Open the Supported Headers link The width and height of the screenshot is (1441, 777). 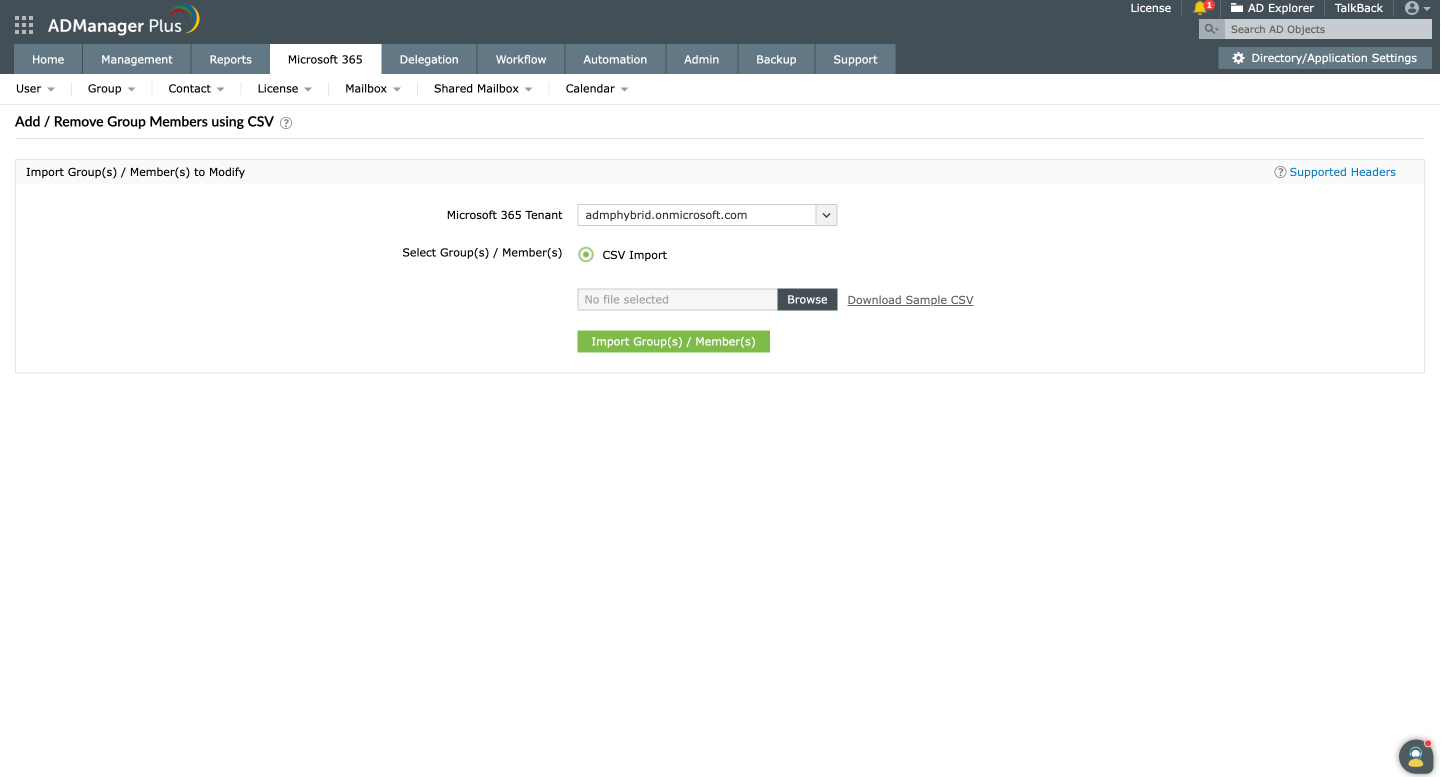1342,172
